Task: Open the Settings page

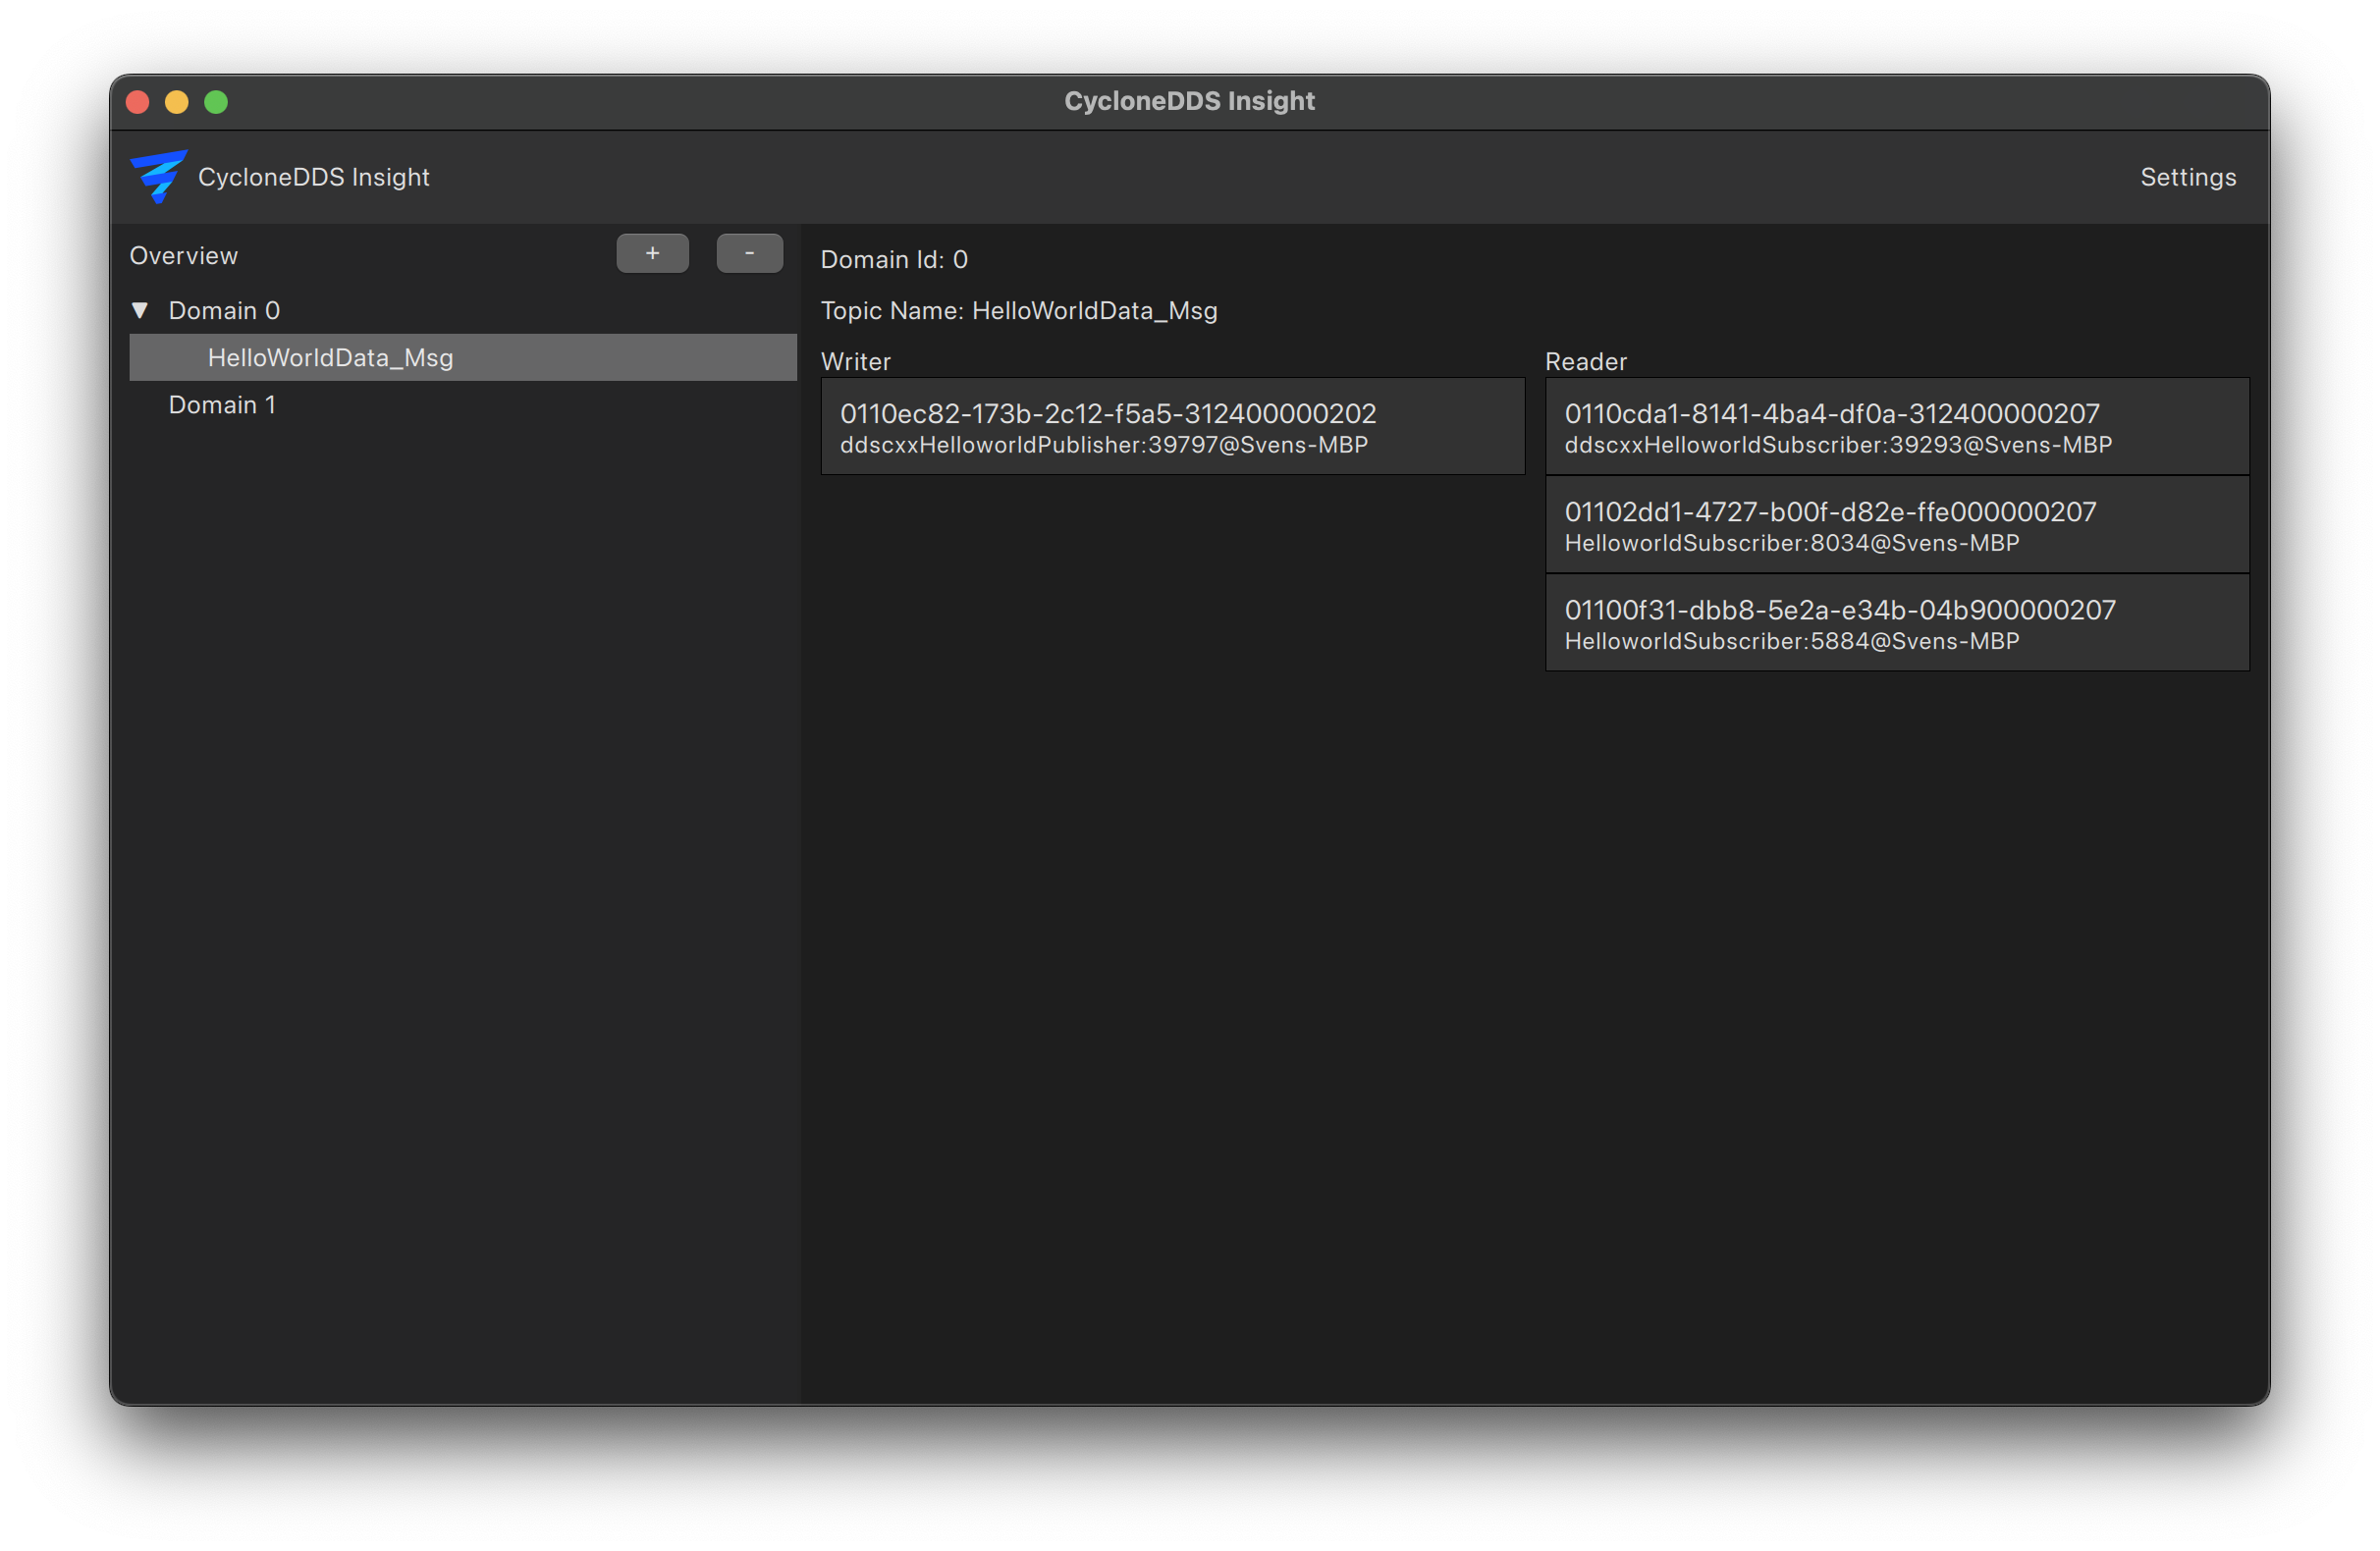Action: pyautogui.click(x=2187, y=177)
